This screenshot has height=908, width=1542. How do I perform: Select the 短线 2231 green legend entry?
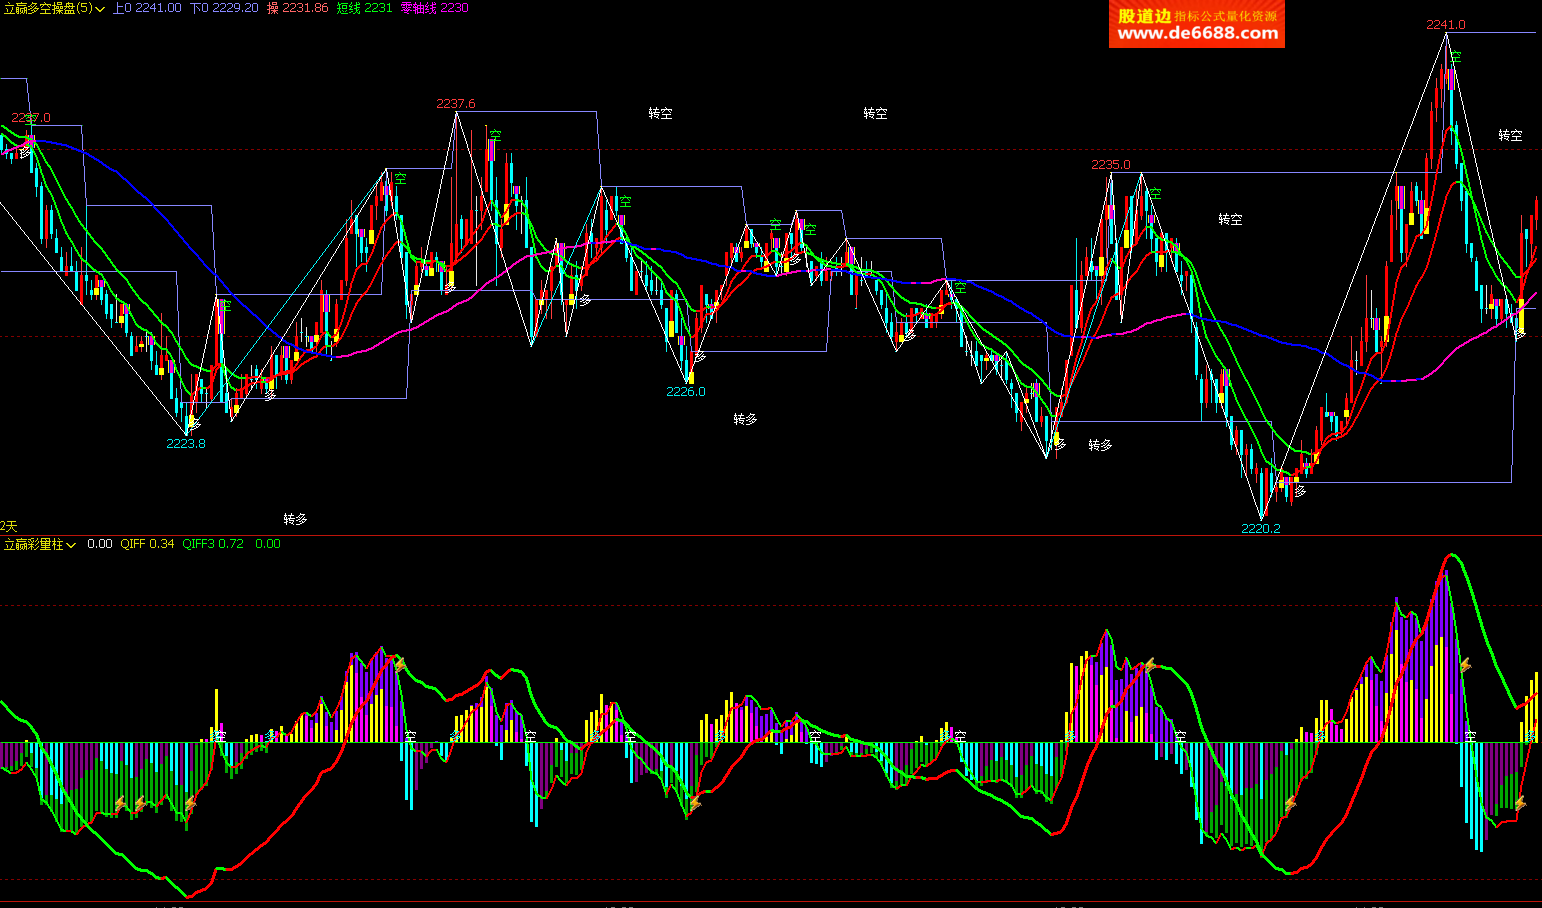click(x=364, y=8)
